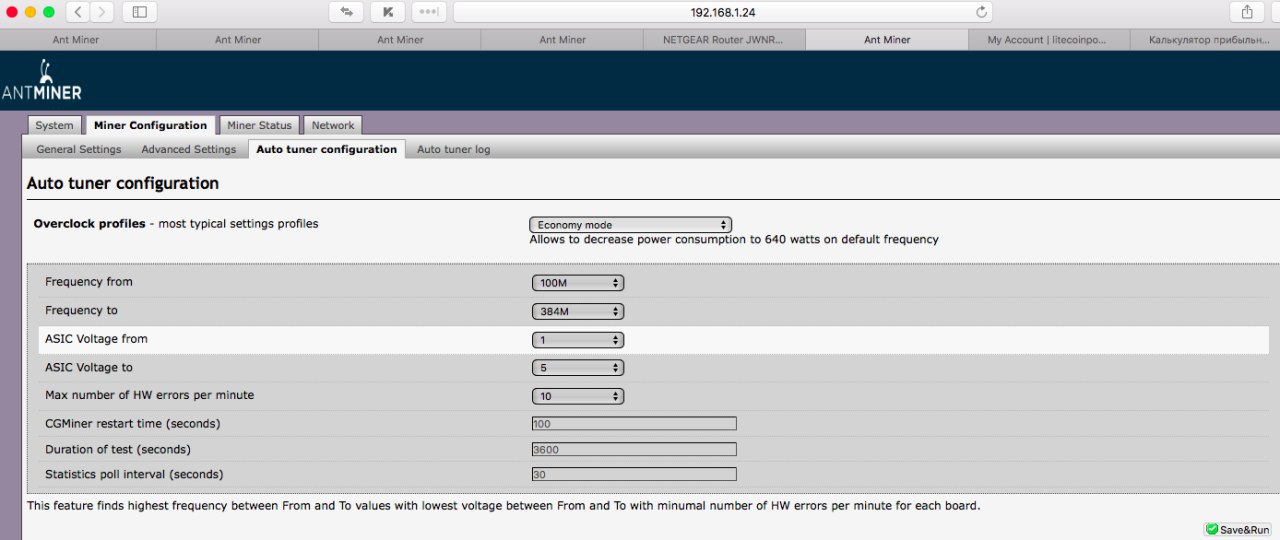1280x540 pixels.
Task: Open the Auto tuner log subtab
Action: [x=453, y=149]
